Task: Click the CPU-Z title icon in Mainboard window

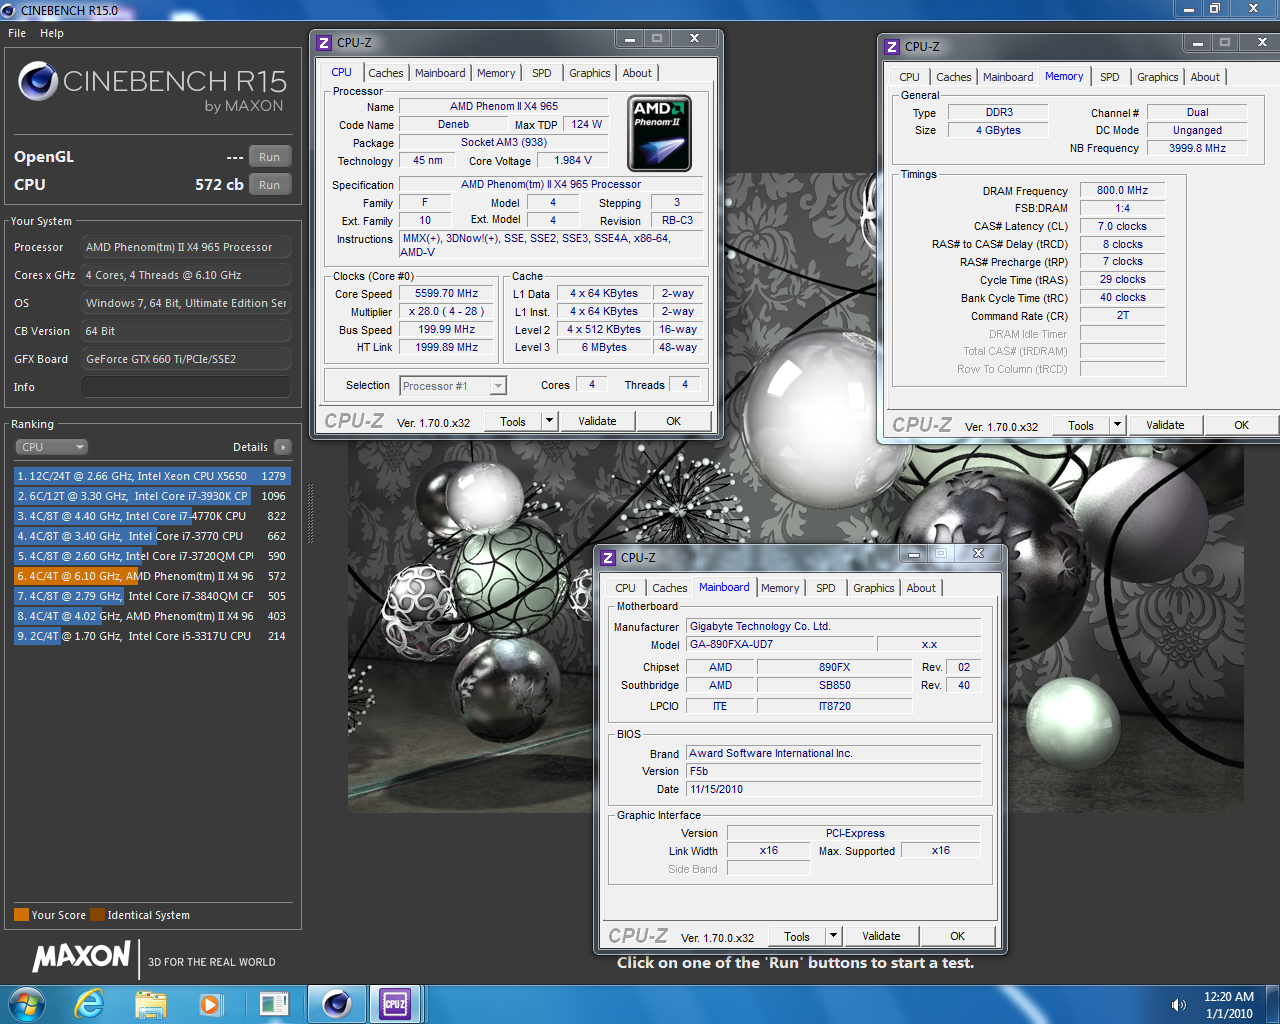Action: point(607,558)
